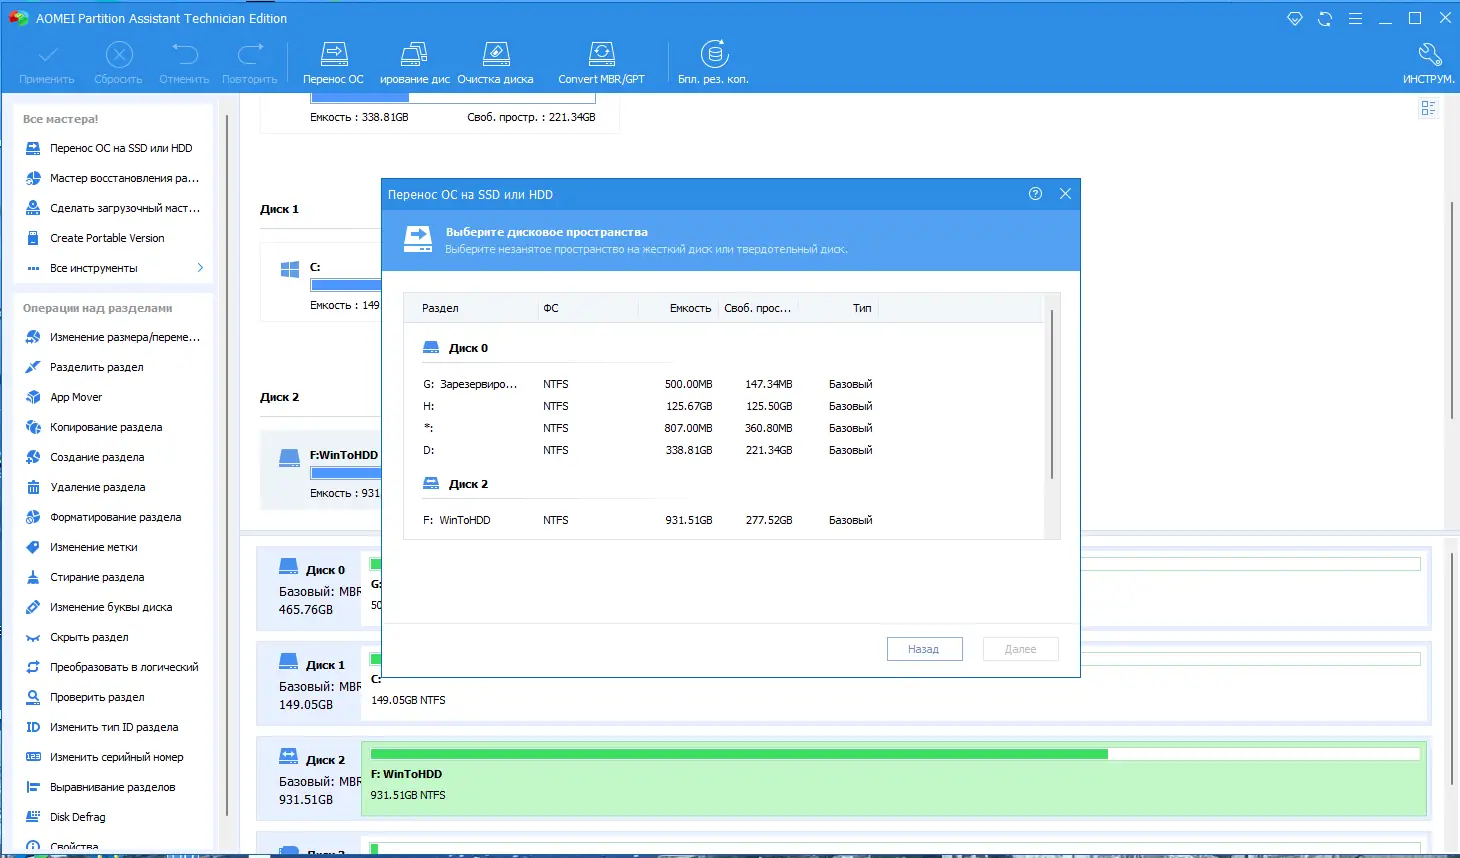Screen dimensions: 1460x858
Task: Expand Все инструменты with its chevron arrow
Action: pos(200,268)
